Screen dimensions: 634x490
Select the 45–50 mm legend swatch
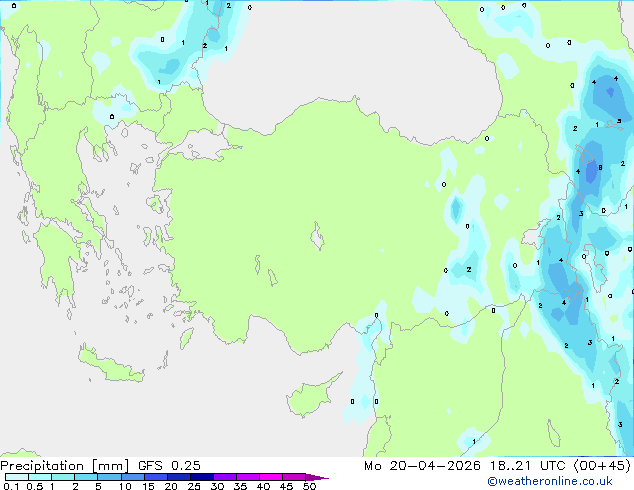[294, 477]
